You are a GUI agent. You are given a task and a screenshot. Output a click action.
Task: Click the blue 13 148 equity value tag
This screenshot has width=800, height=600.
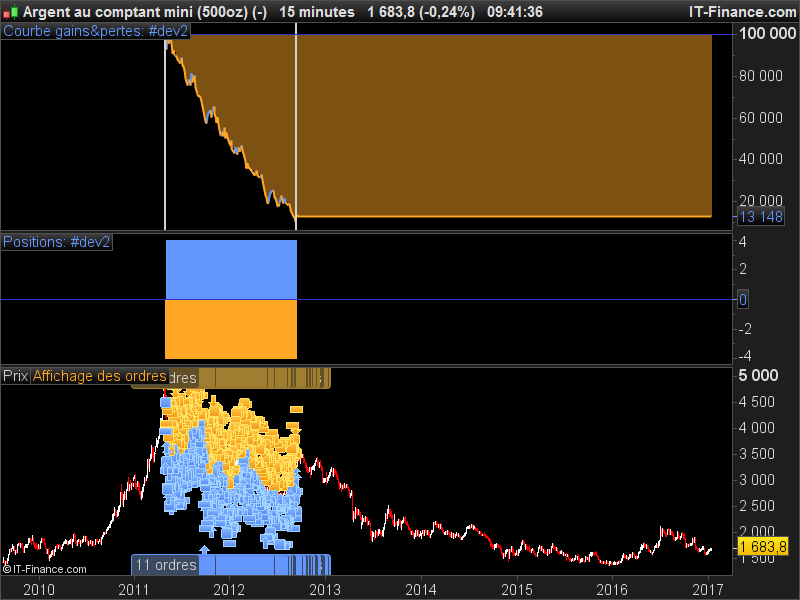tap(761, 217)
